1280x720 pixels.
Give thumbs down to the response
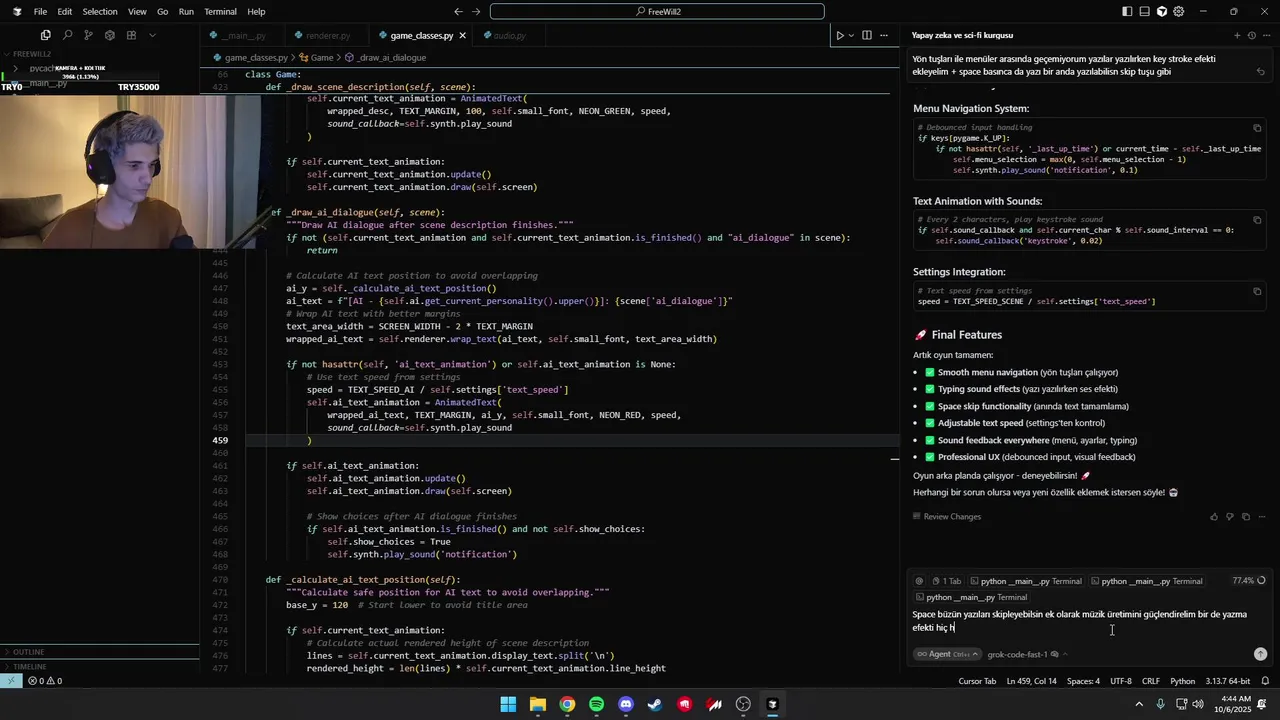[x=1230, y=517]
